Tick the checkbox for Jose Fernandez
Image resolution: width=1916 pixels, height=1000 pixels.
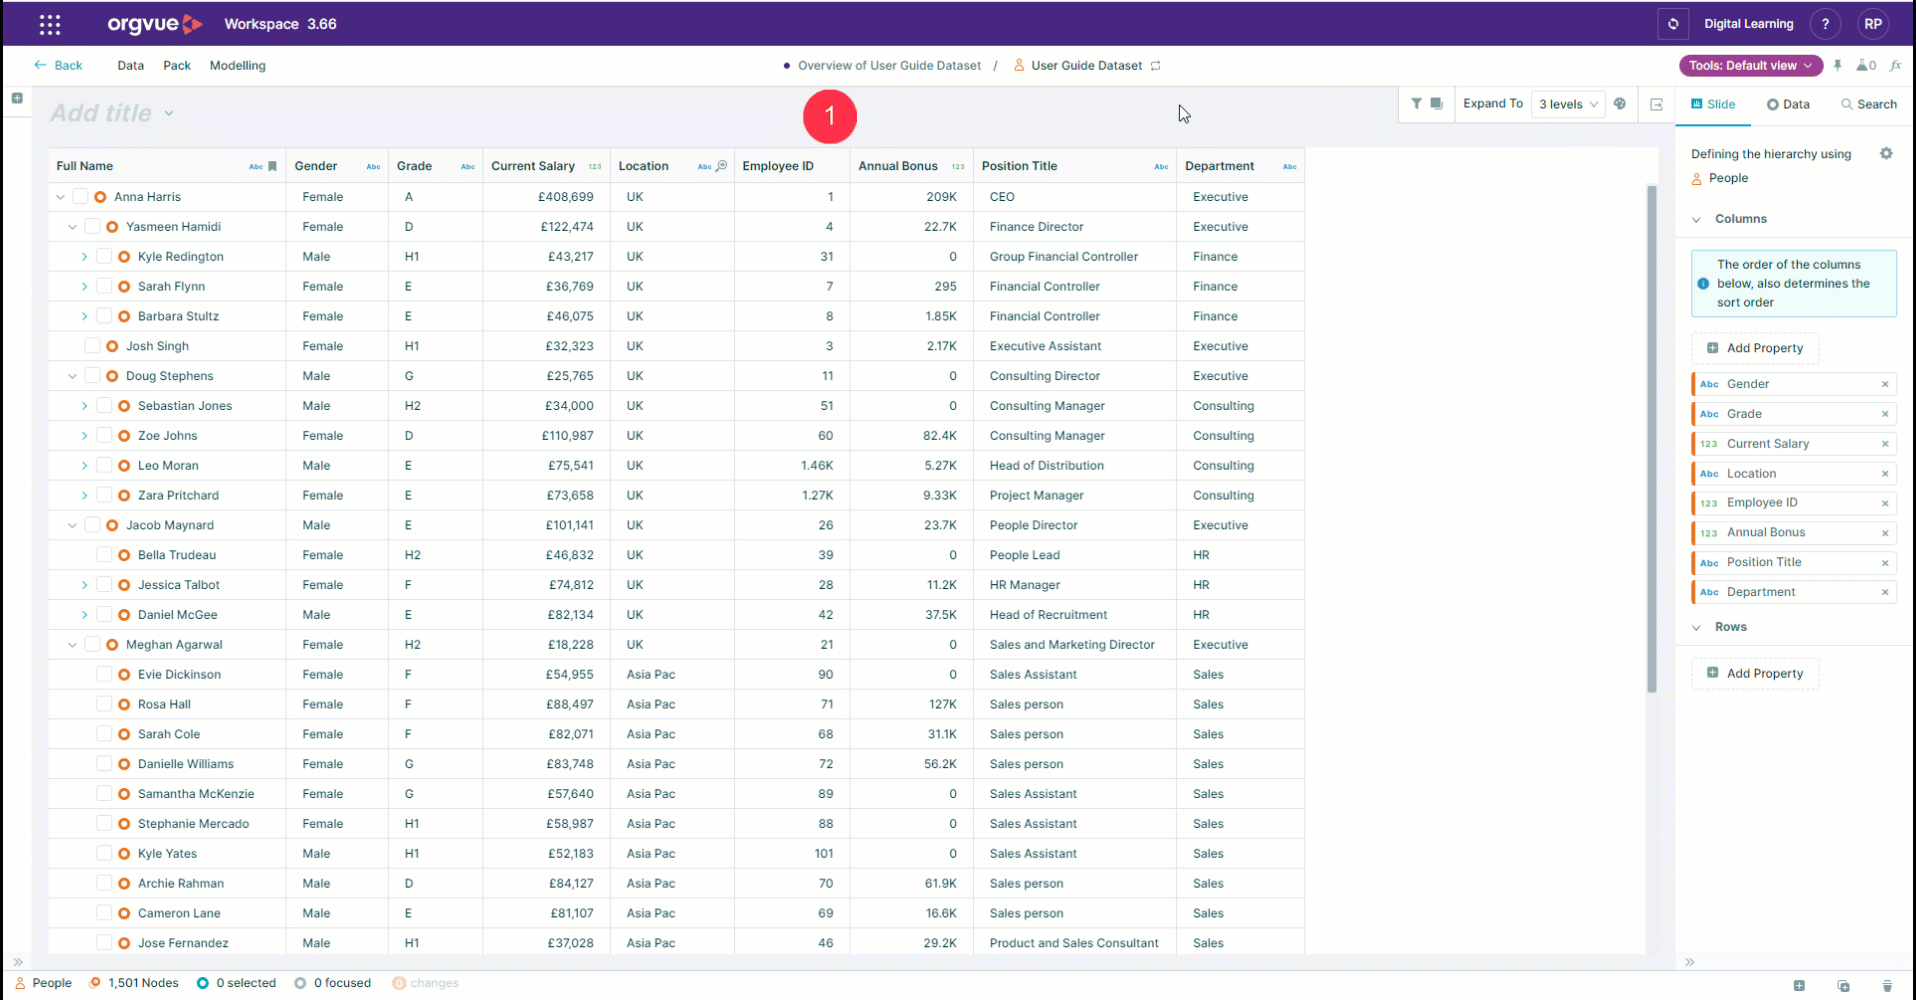click(x=104, y=943)
